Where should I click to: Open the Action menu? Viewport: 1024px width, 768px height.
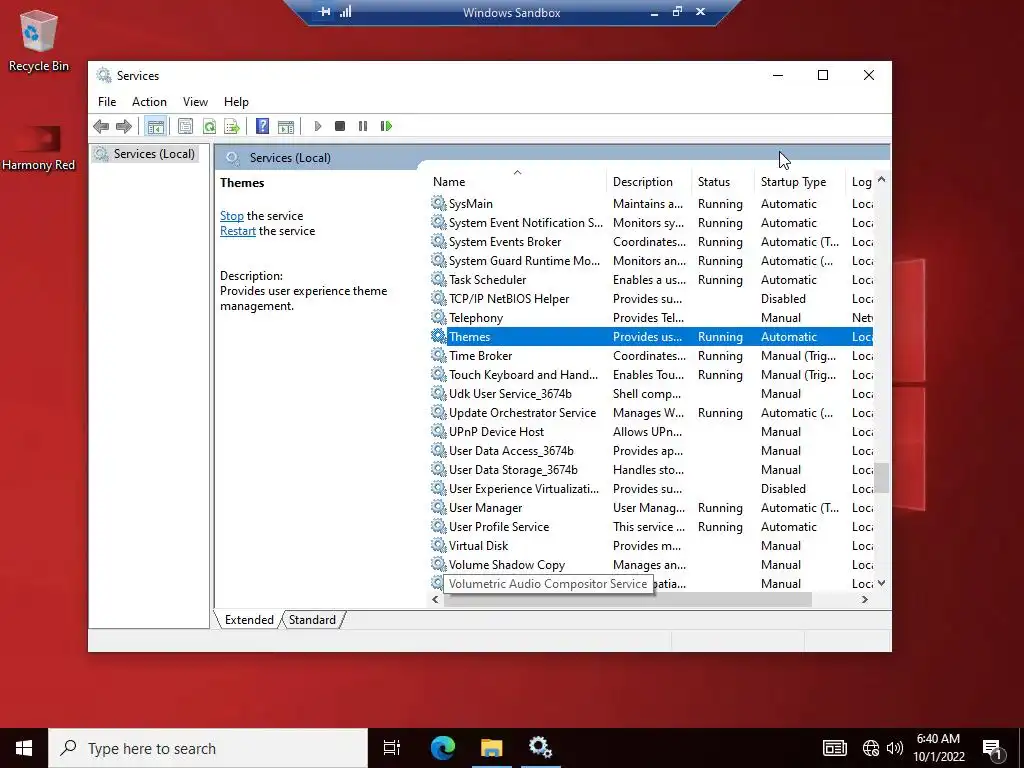(149, 102)
